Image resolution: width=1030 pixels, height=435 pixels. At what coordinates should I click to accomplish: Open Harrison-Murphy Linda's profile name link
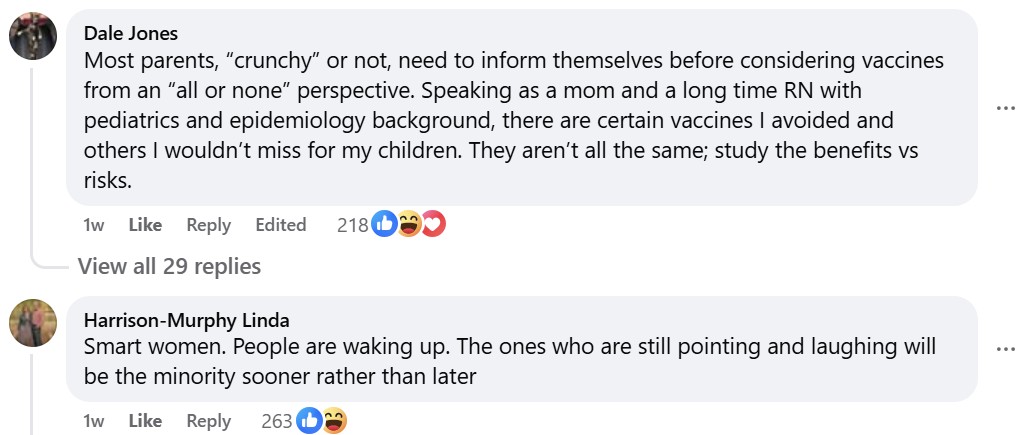click(187, 320)
